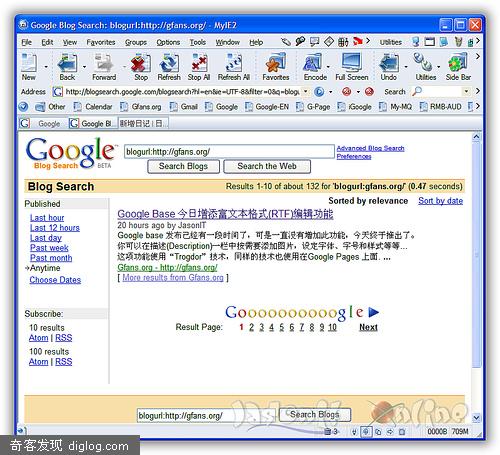Switch to the first Google tab

[x=43, y=124]
